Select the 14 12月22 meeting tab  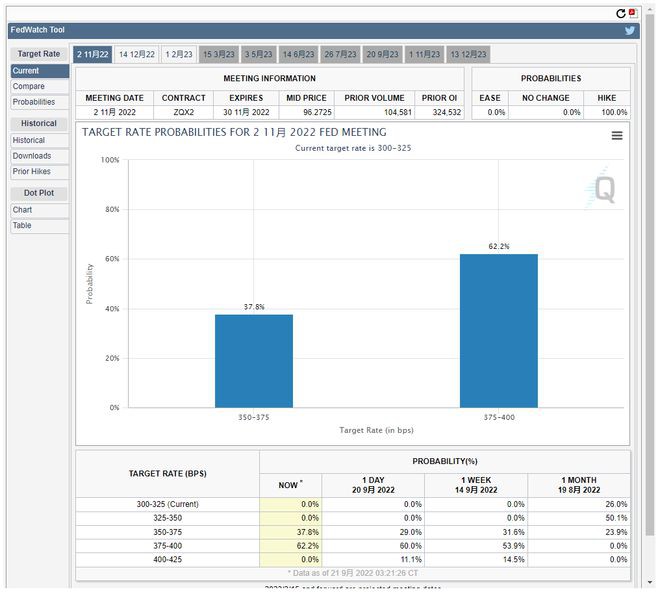click(x=136, y=54)
